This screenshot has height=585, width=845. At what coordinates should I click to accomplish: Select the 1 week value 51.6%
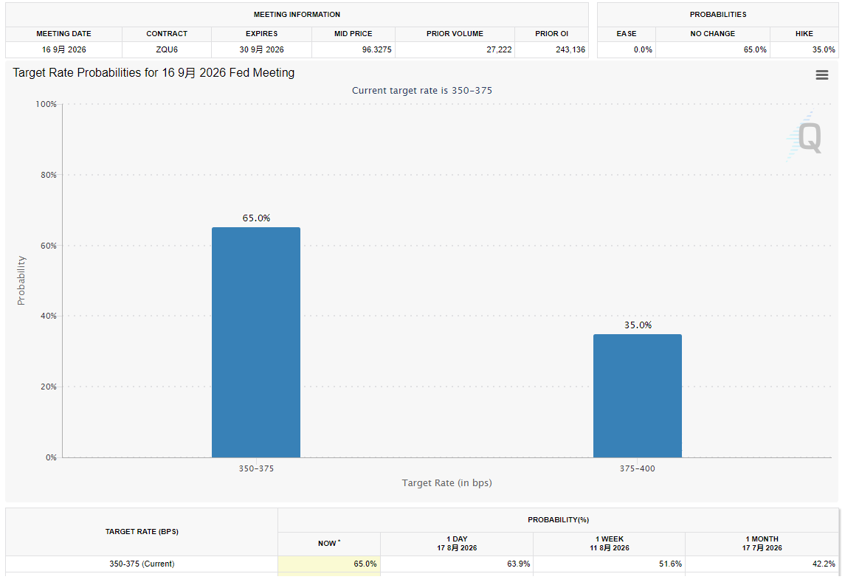[670, 564]
